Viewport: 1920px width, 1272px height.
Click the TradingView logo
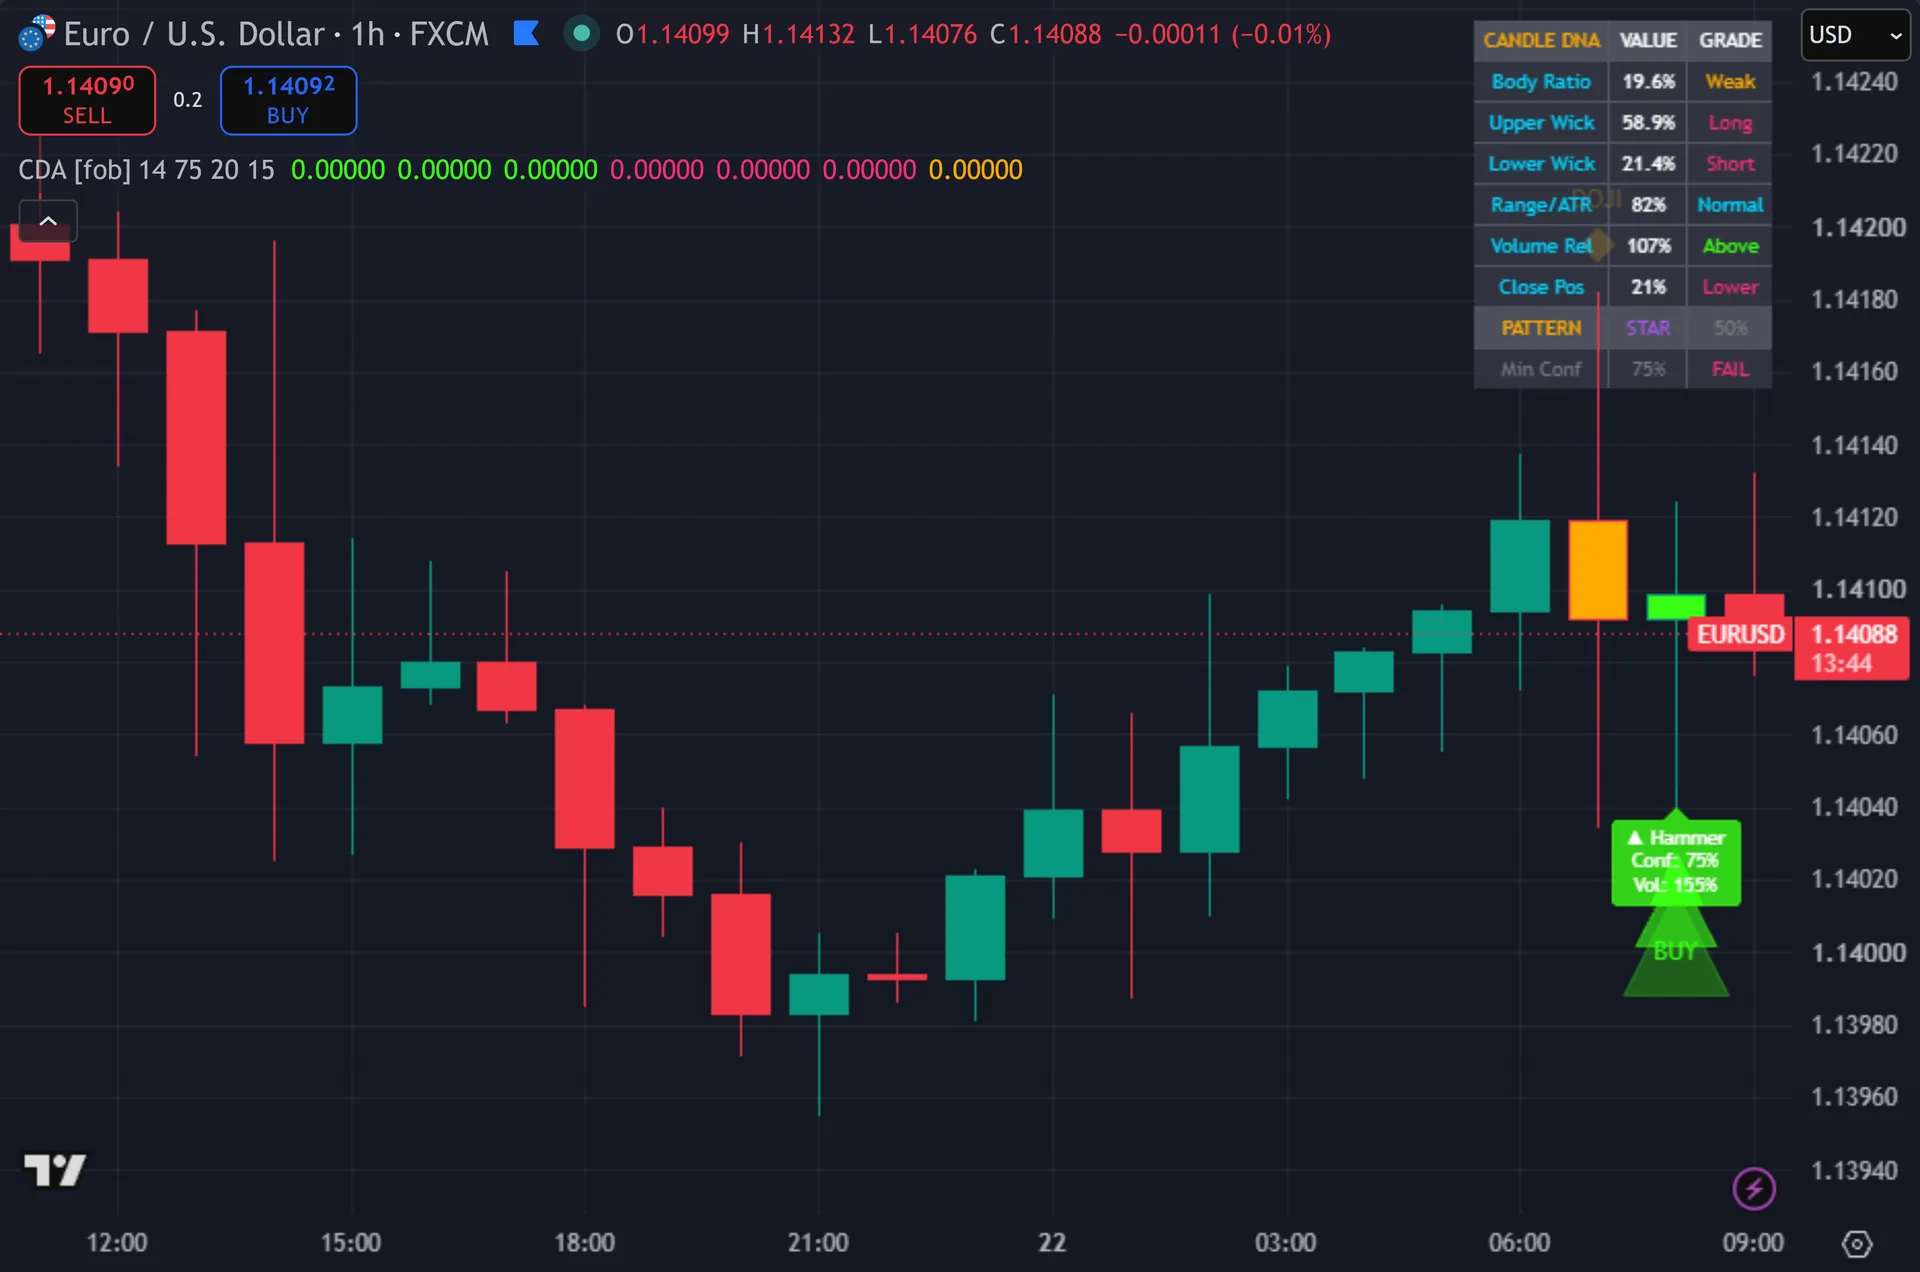[55, 1169]
